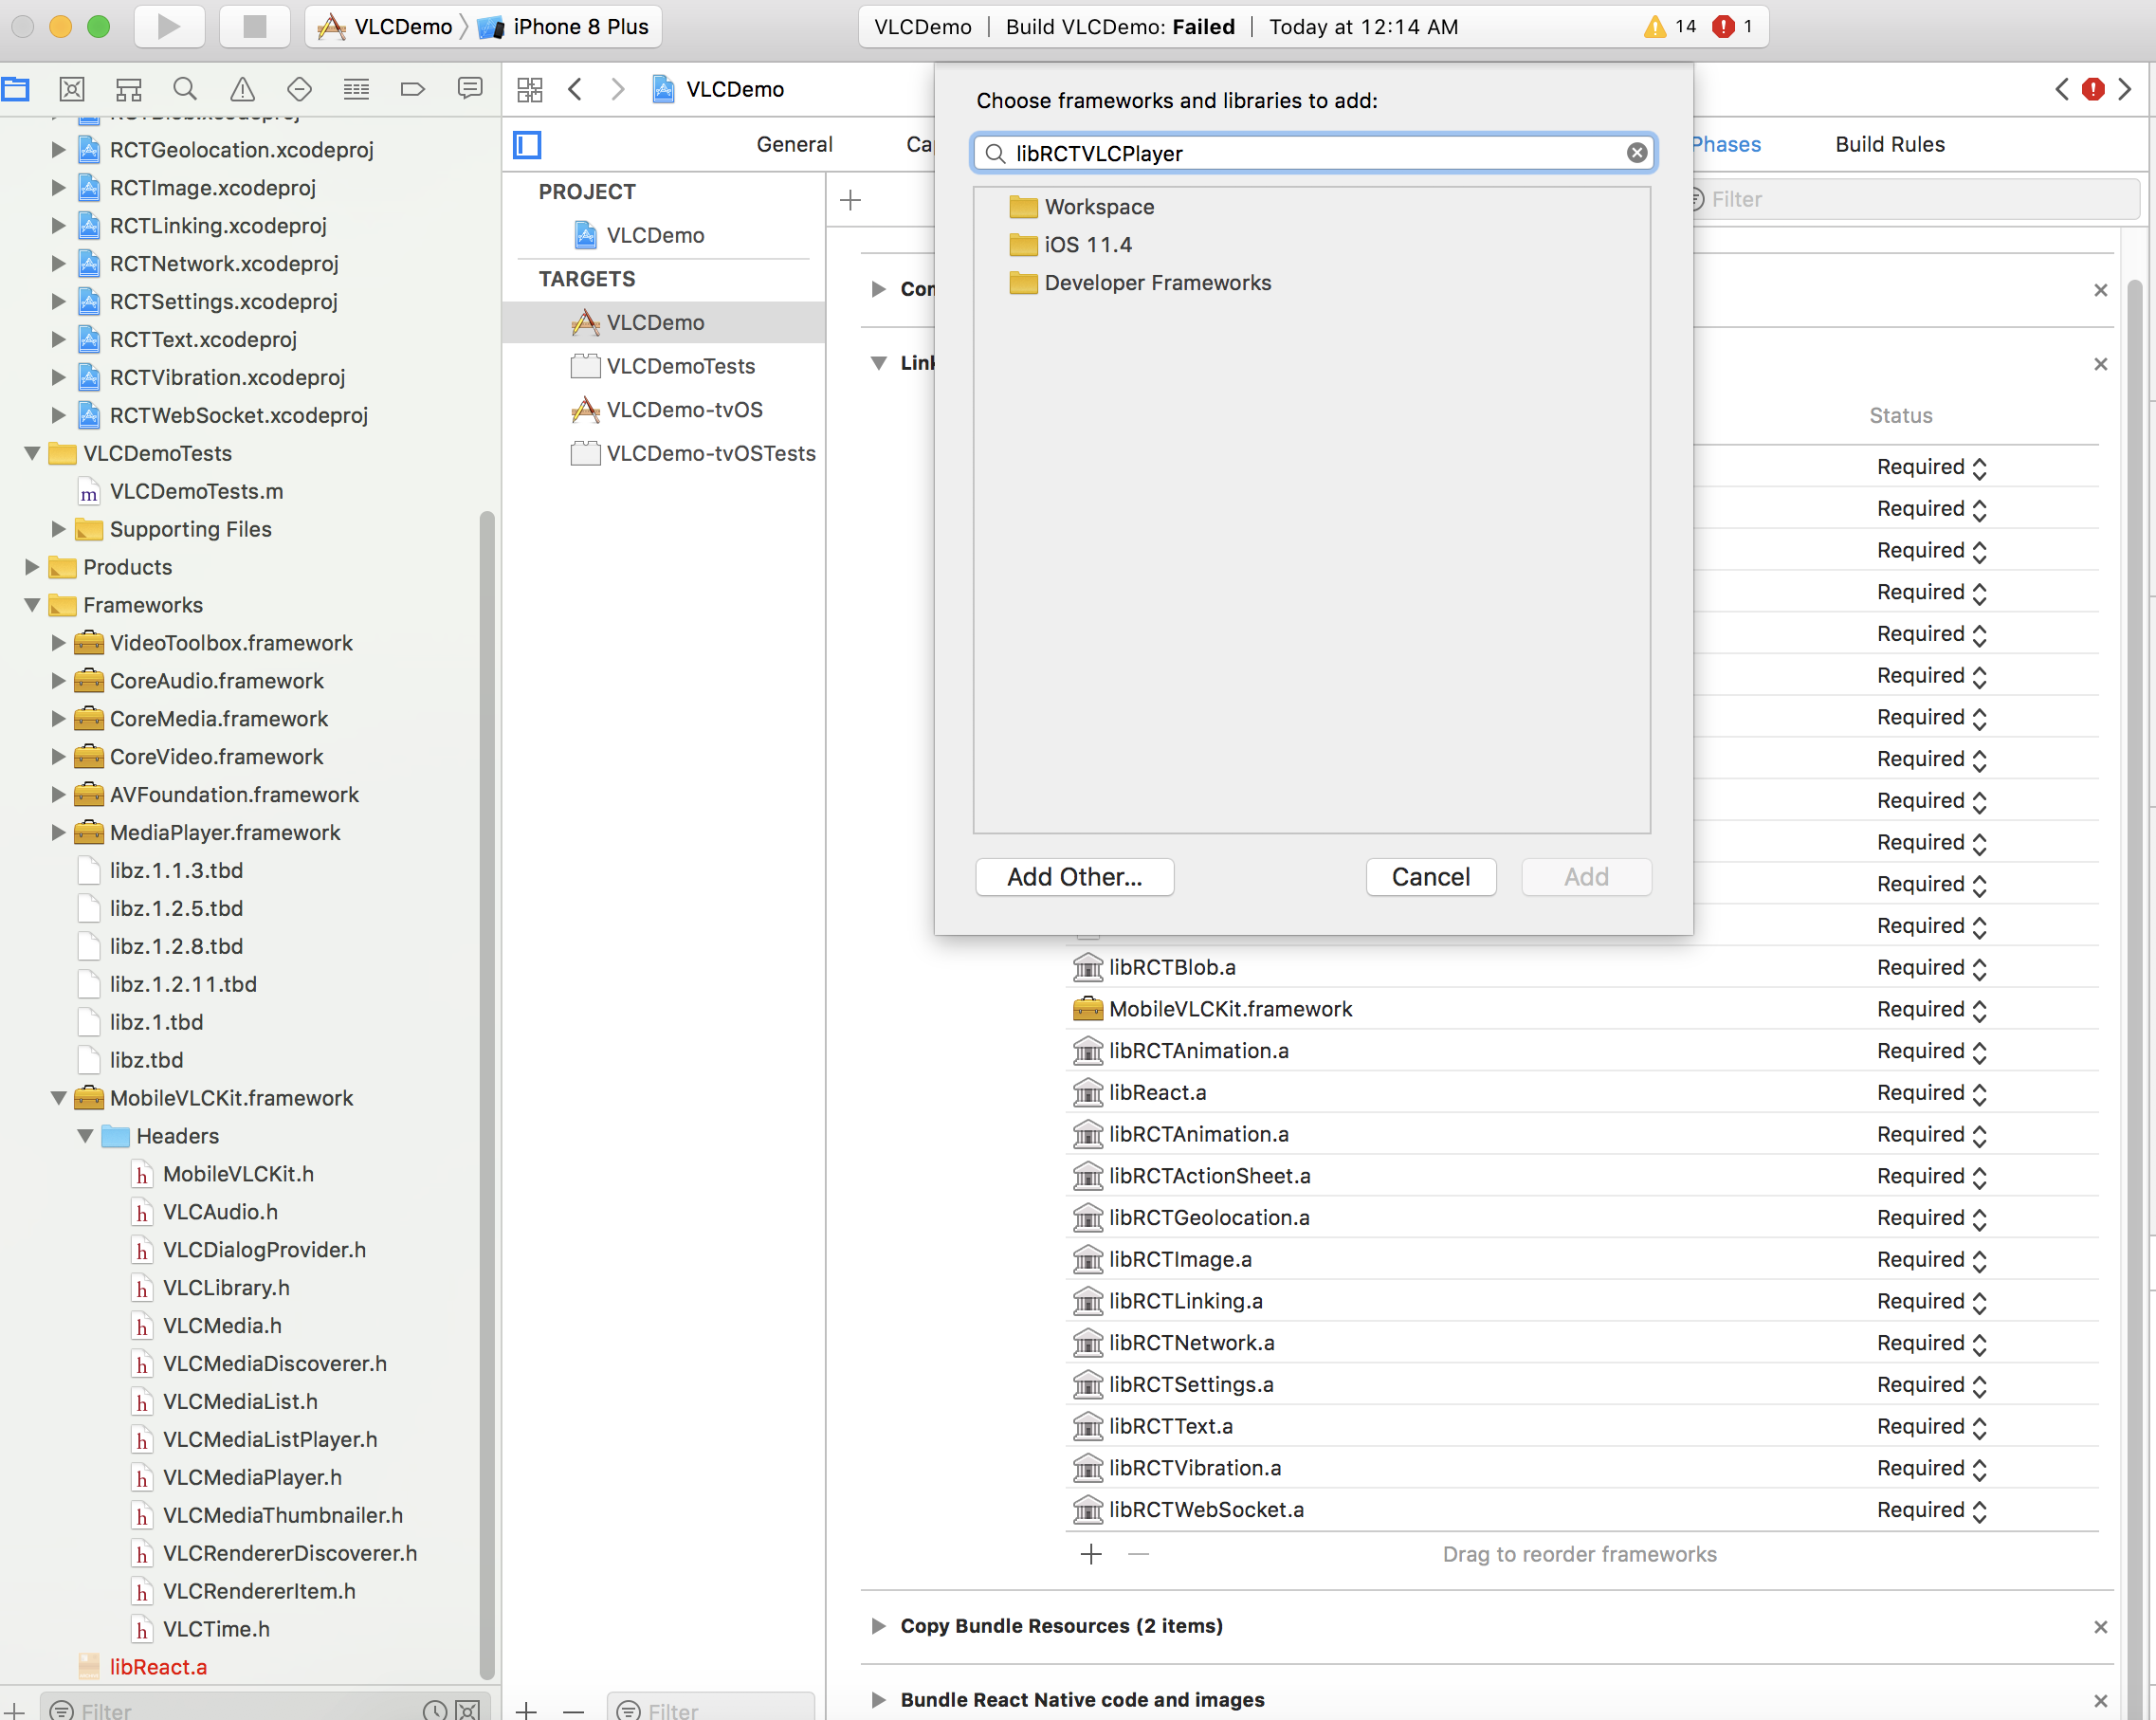Toggle the navigator sidebar visibility button

(527, 145)
